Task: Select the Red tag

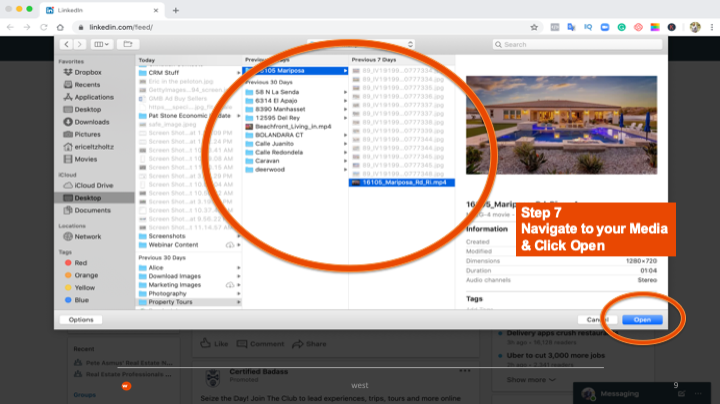Action: (x=82, y=263)
